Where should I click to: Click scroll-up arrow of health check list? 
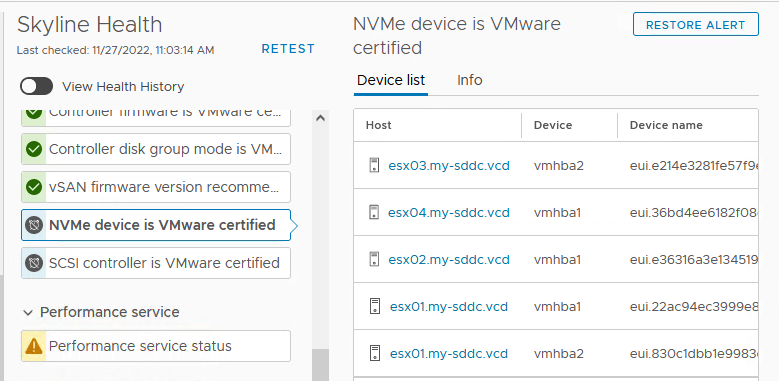[320, 118]
